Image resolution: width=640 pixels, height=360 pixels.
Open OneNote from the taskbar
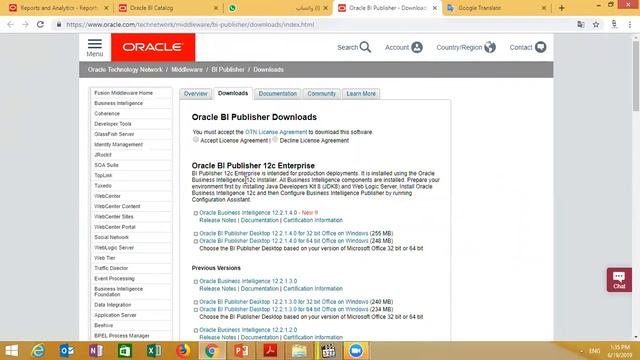pos(96,351)
